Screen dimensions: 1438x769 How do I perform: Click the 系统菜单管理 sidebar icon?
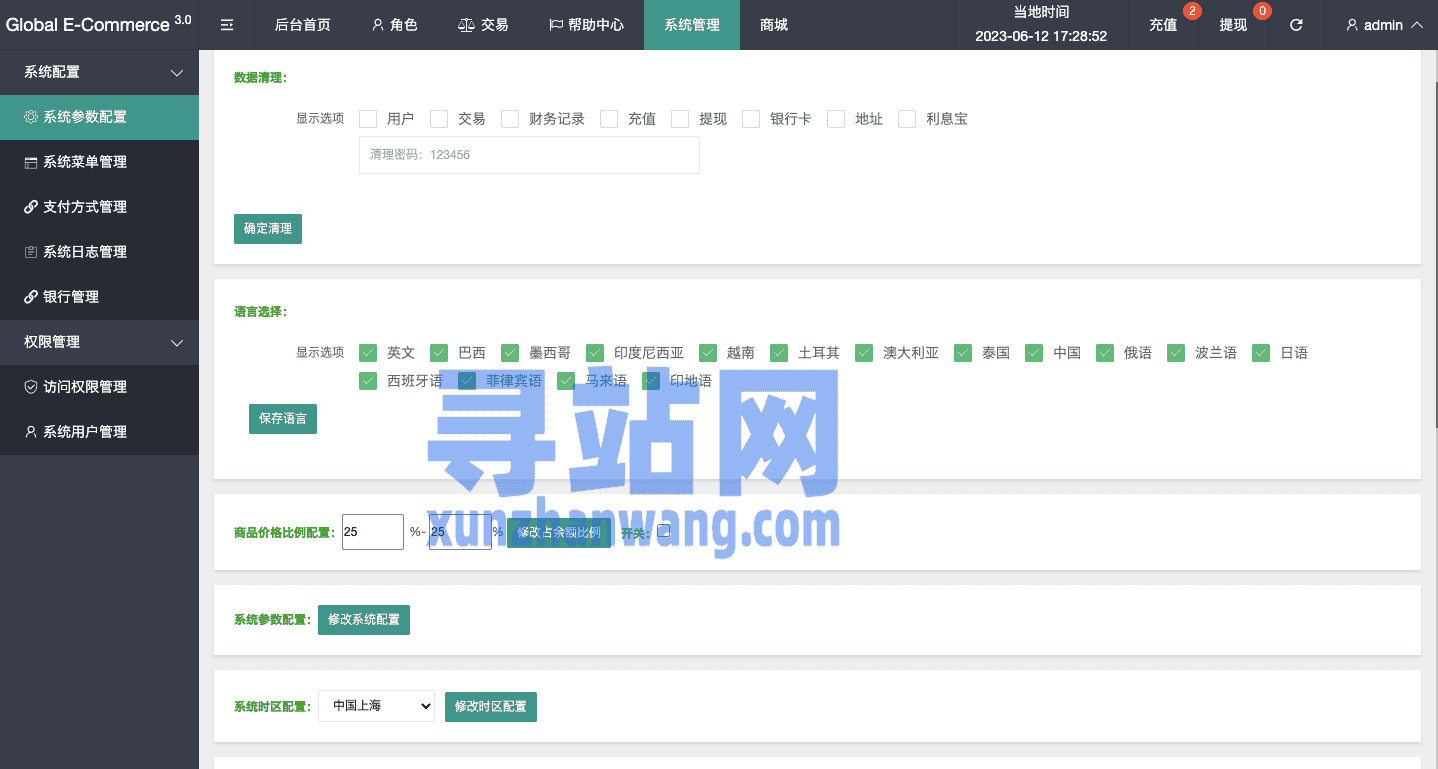coord(31,162)
